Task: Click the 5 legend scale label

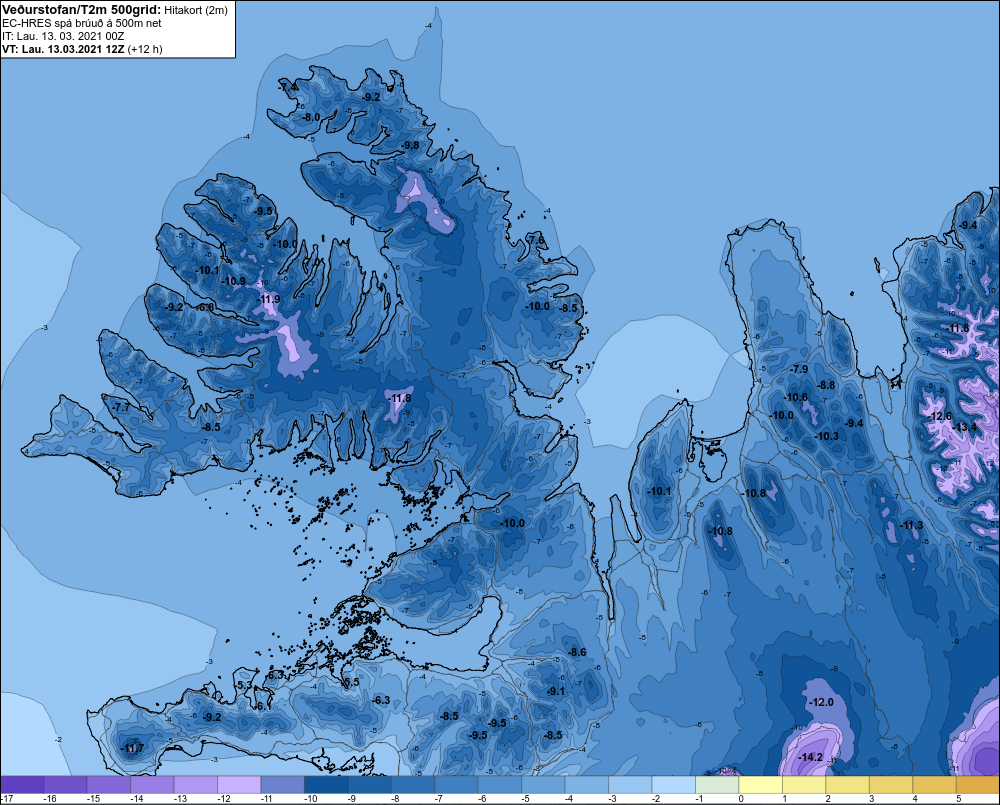Action: 959,799
